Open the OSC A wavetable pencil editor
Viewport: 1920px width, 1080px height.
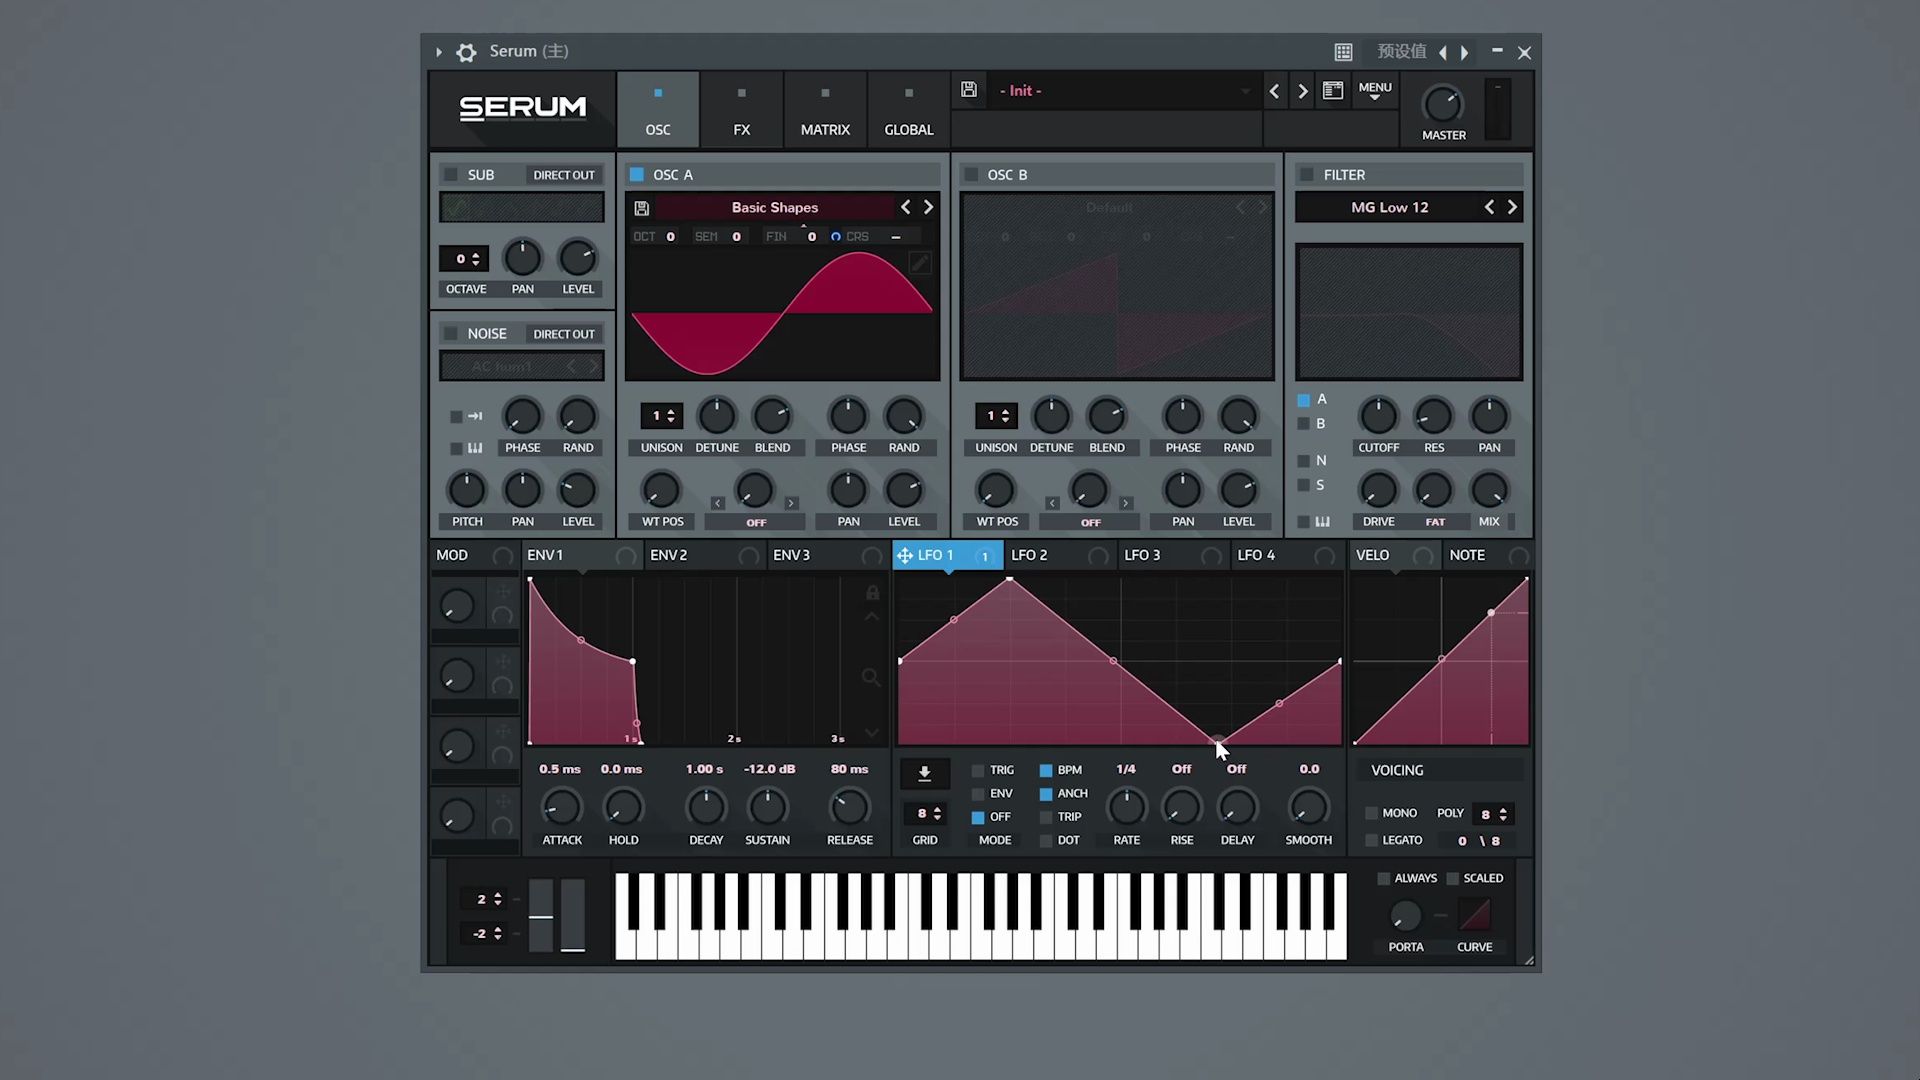pyautogui.click(x=919, y=263)
